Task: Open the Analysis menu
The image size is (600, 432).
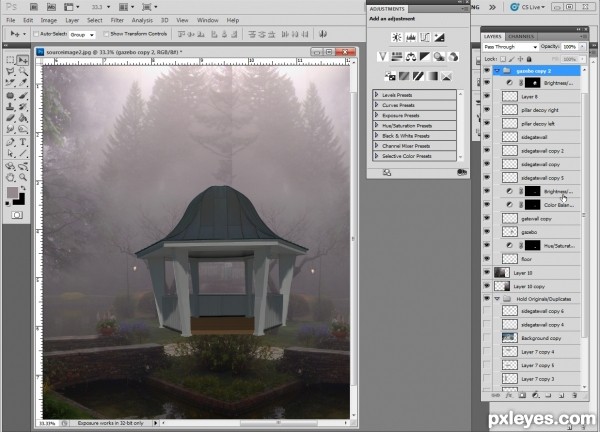Action: pos(142,20)
